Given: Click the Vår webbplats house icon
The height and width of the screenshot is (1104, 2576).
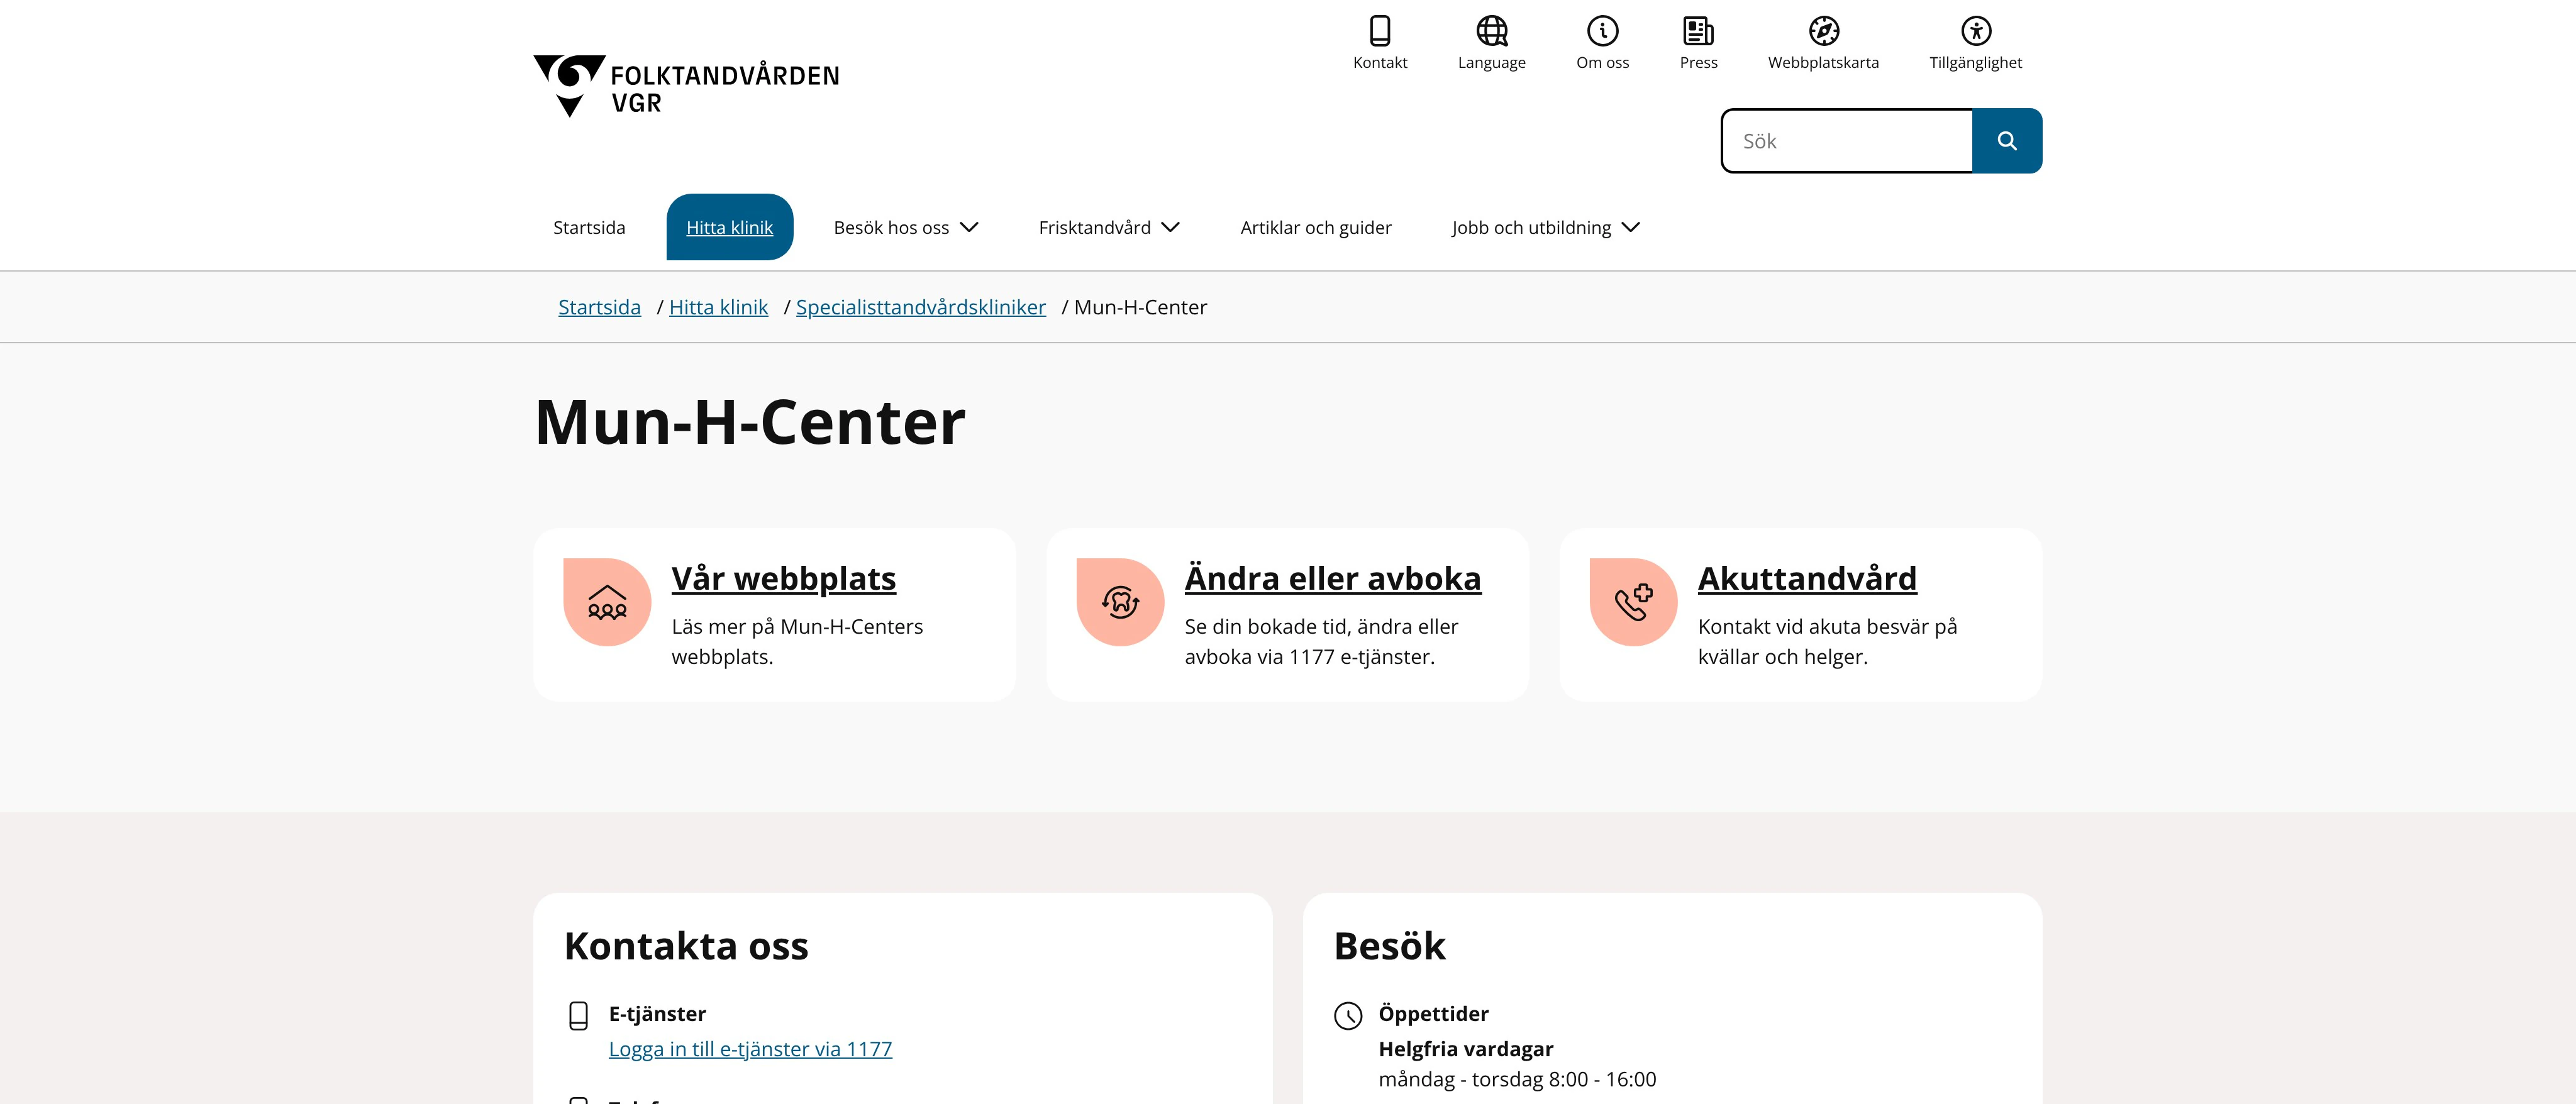Looking at the screenshot, I should [x=607, y=602].
